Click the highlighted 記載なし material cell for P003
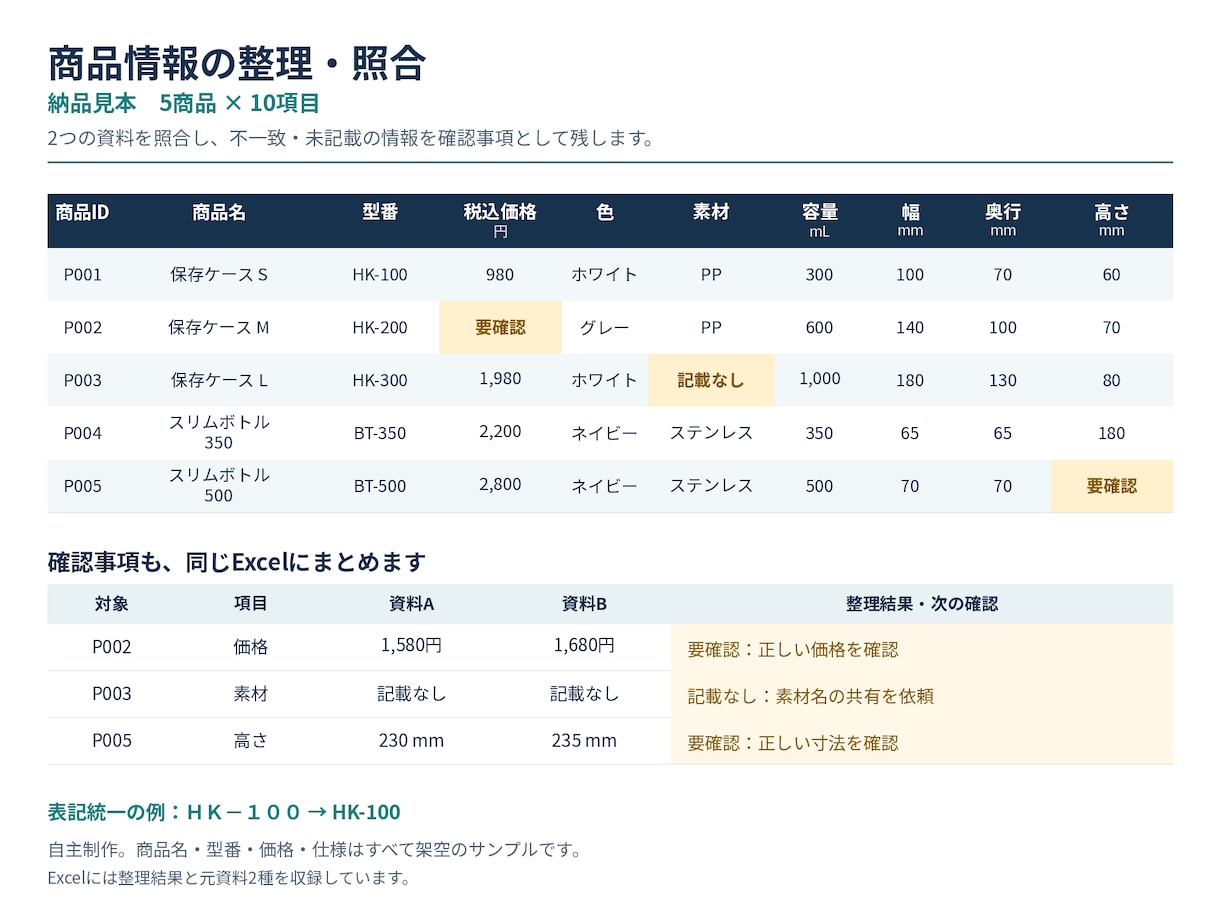 [x=711, y=380]
